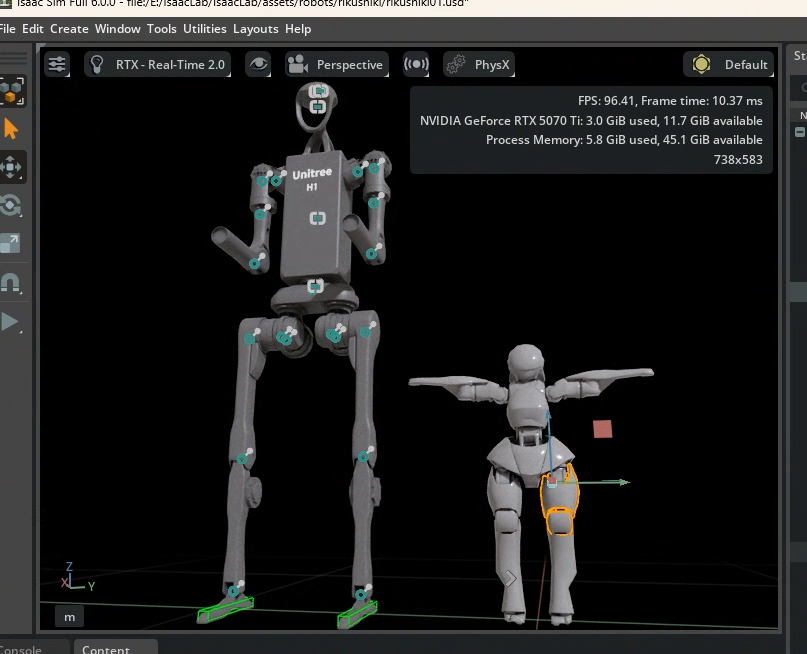This screenshot has height=654, width=807.
Task: Select the Scale tool
Action: tap(10, 243)
